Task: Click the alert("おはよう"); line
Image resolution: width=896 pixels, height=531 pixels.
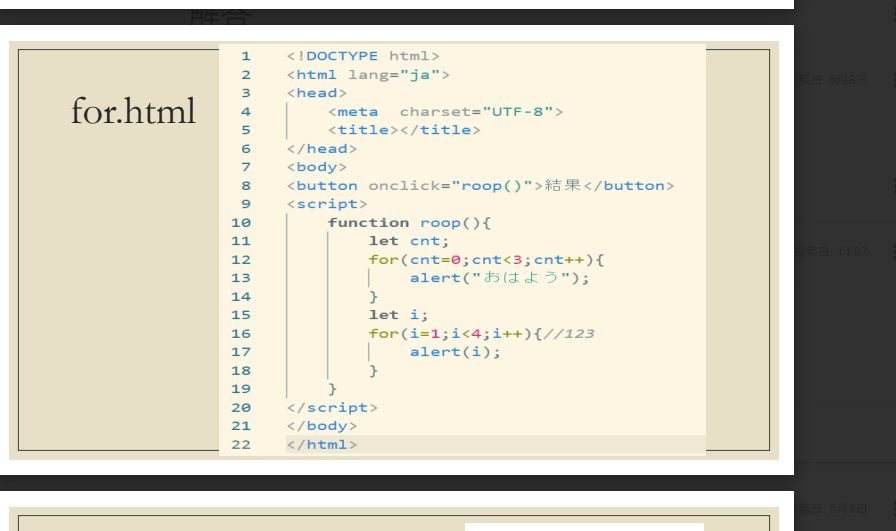Action: [x=499, y=278]
